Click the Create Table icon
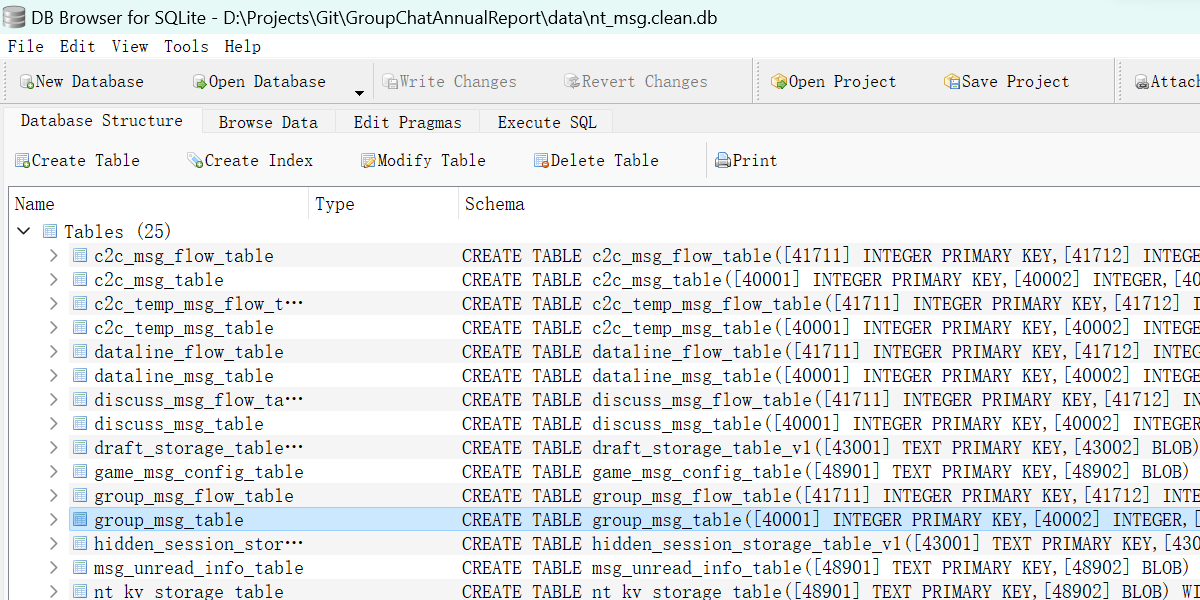 23,161
